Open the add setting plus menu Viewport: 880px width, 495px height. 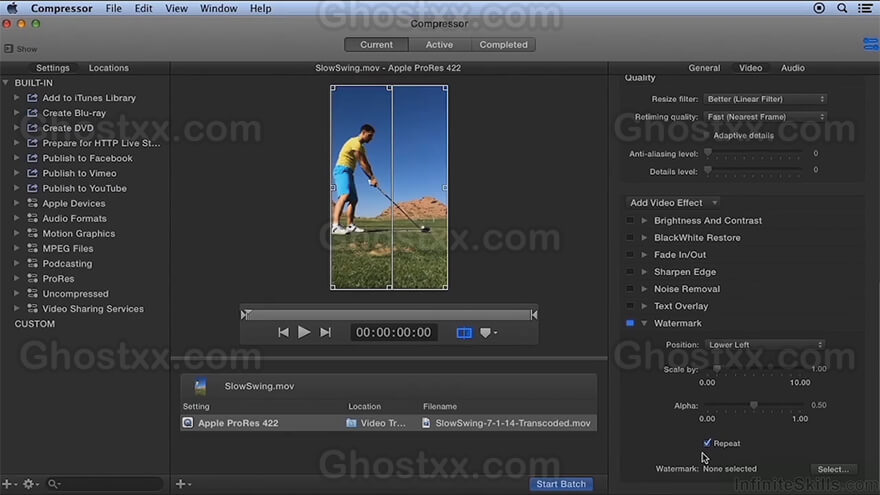[9, 484]
